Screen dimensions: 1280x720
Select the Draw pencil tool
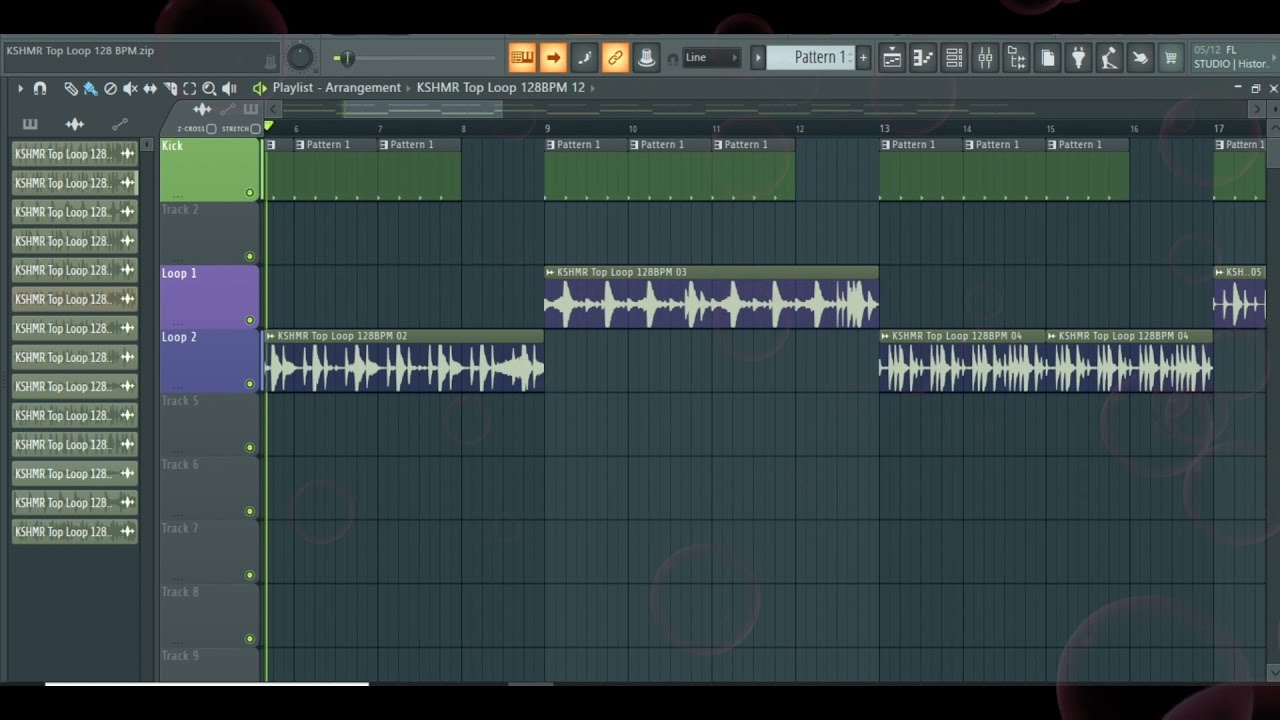coord(70,88)
